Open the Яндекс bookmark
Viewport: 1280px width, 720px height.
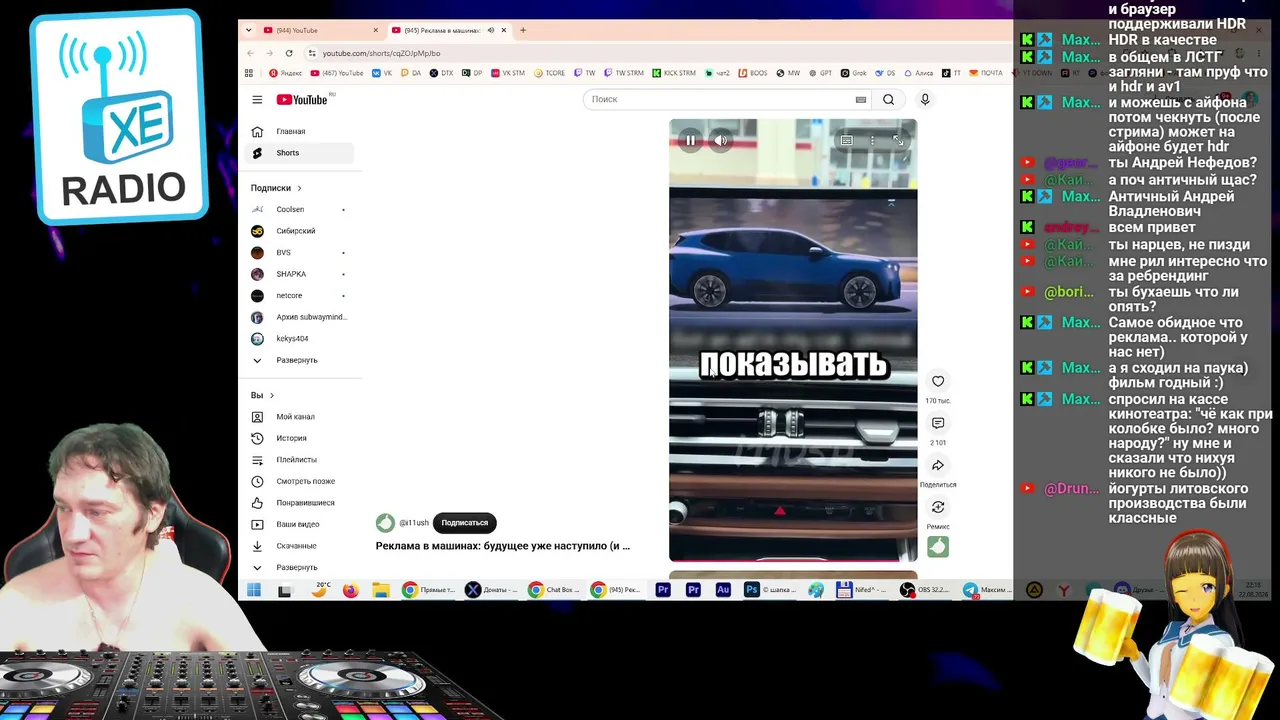285,73
